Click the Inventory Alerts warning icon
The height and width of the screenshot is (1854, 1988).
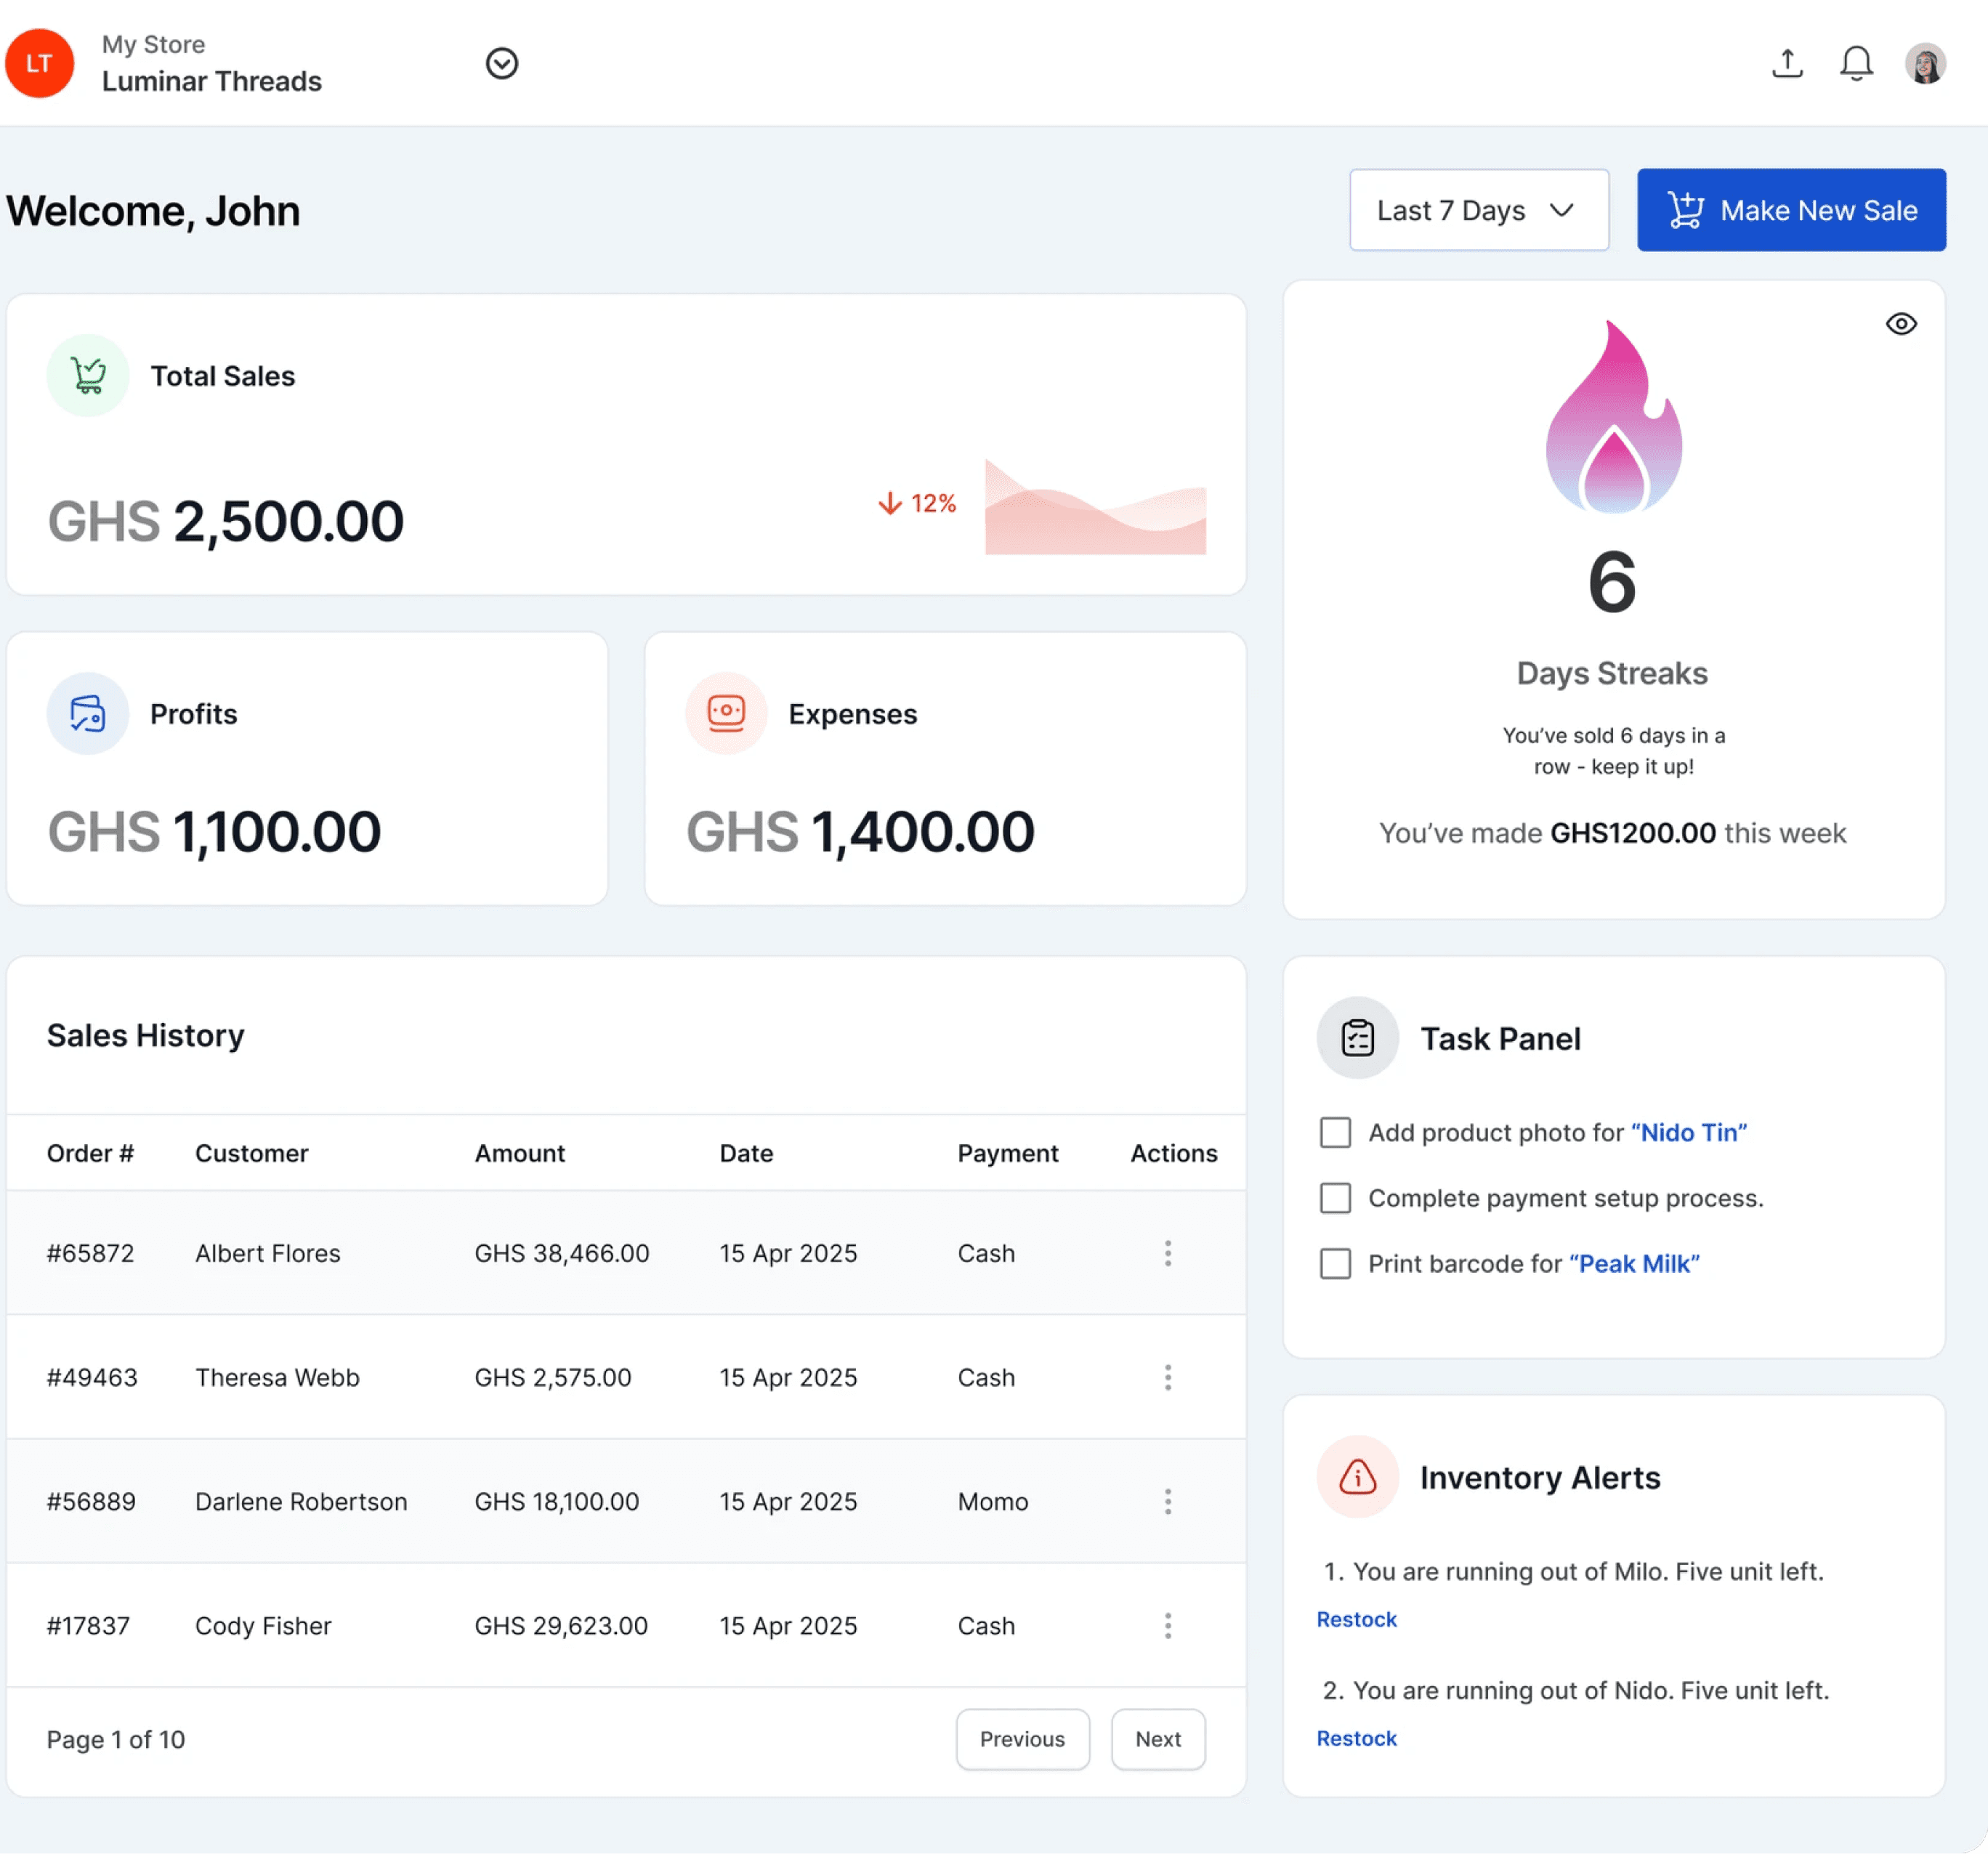coord(1357,1477)
